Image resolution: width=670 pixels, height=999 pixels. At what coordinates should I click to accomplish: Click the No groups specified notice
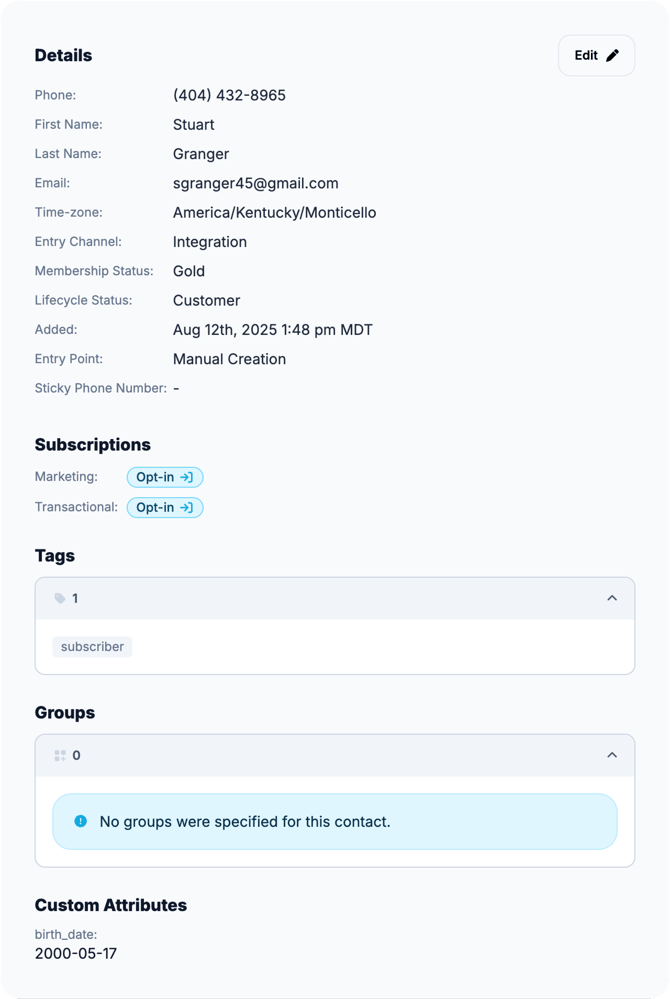click(335, 822)
